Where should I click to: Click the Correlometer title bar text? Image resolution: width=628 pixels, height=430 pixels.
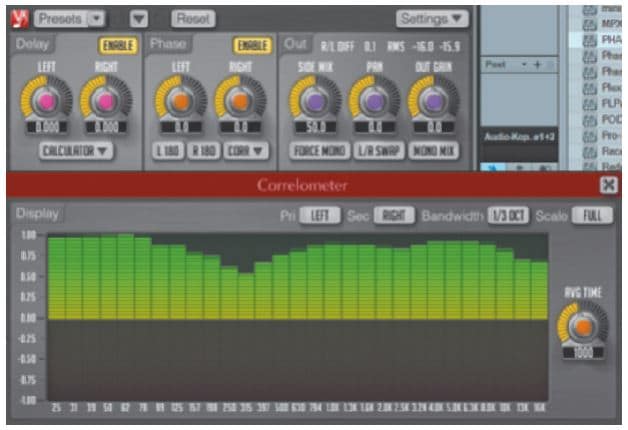click(x=302, y=185)
